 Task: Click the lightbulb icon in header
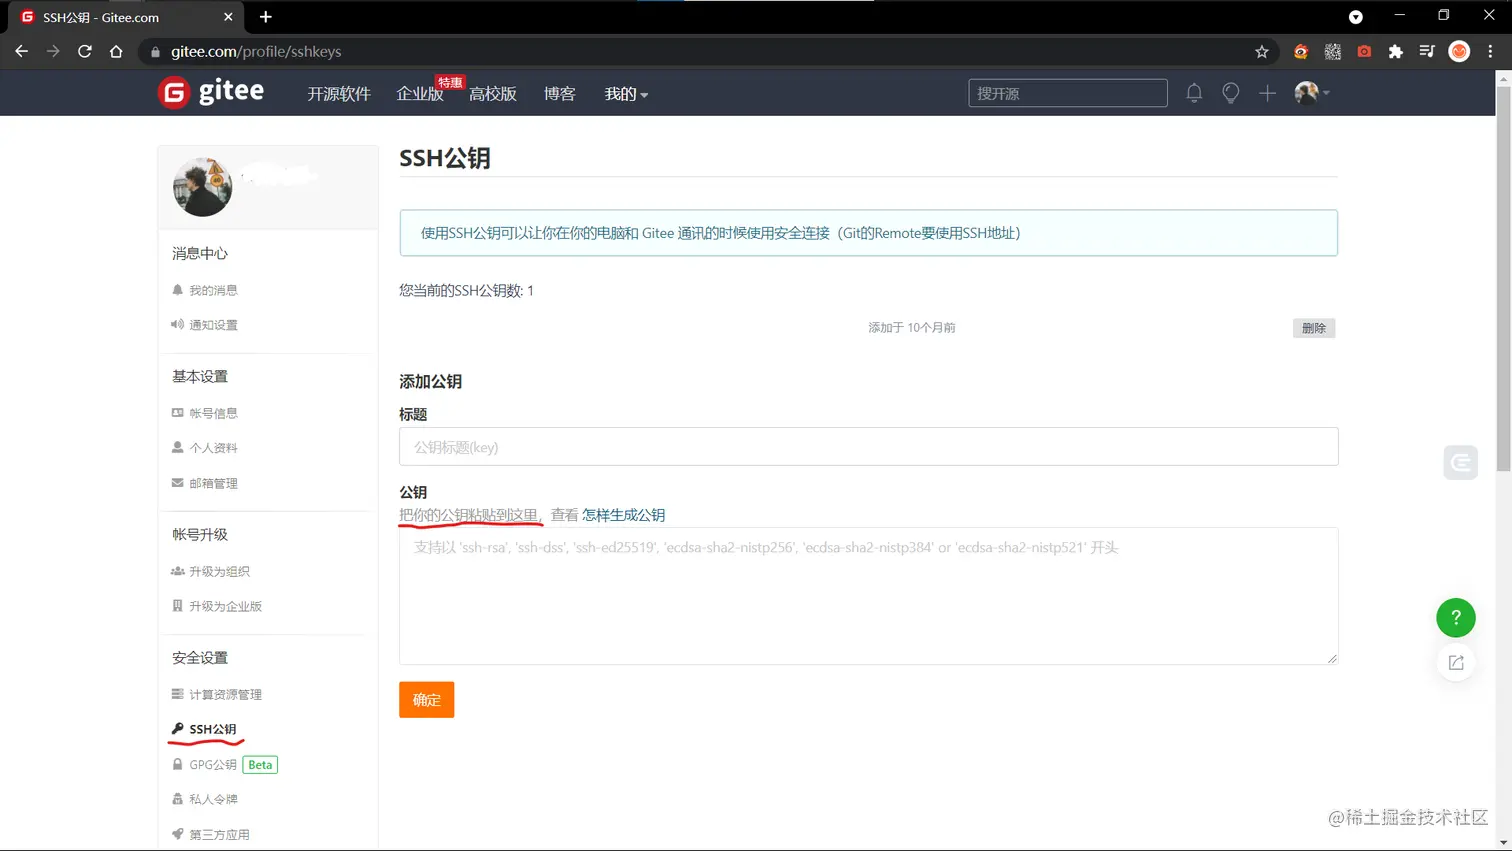click(x=1231, y=93)
